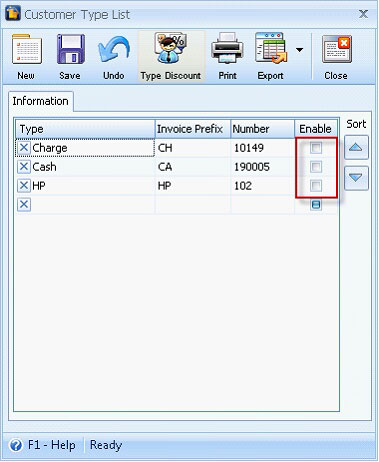Screen dimensions: 379x462
Task: Sort by the Type column header
Action: point(85,129)
